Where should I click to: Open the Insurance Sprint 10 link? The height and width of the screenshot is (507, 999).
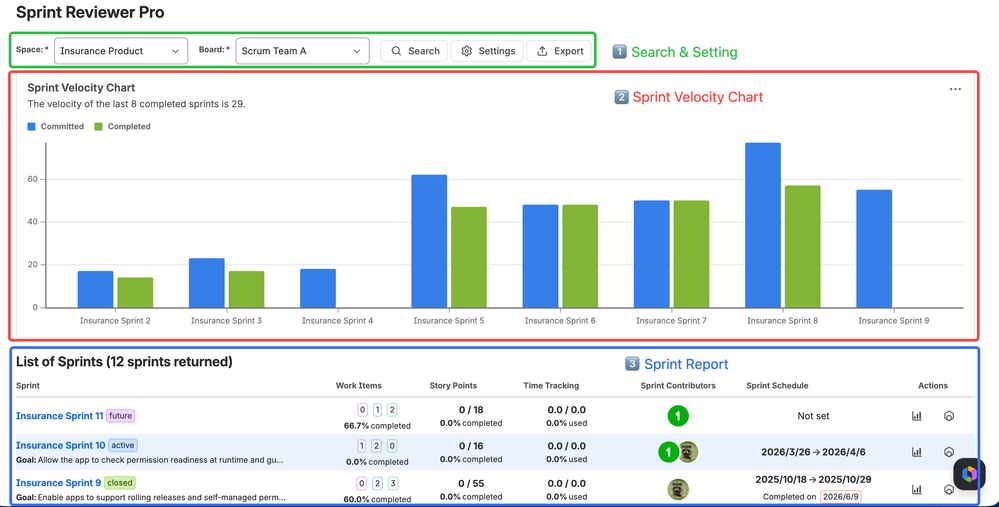tap(61, 445)
